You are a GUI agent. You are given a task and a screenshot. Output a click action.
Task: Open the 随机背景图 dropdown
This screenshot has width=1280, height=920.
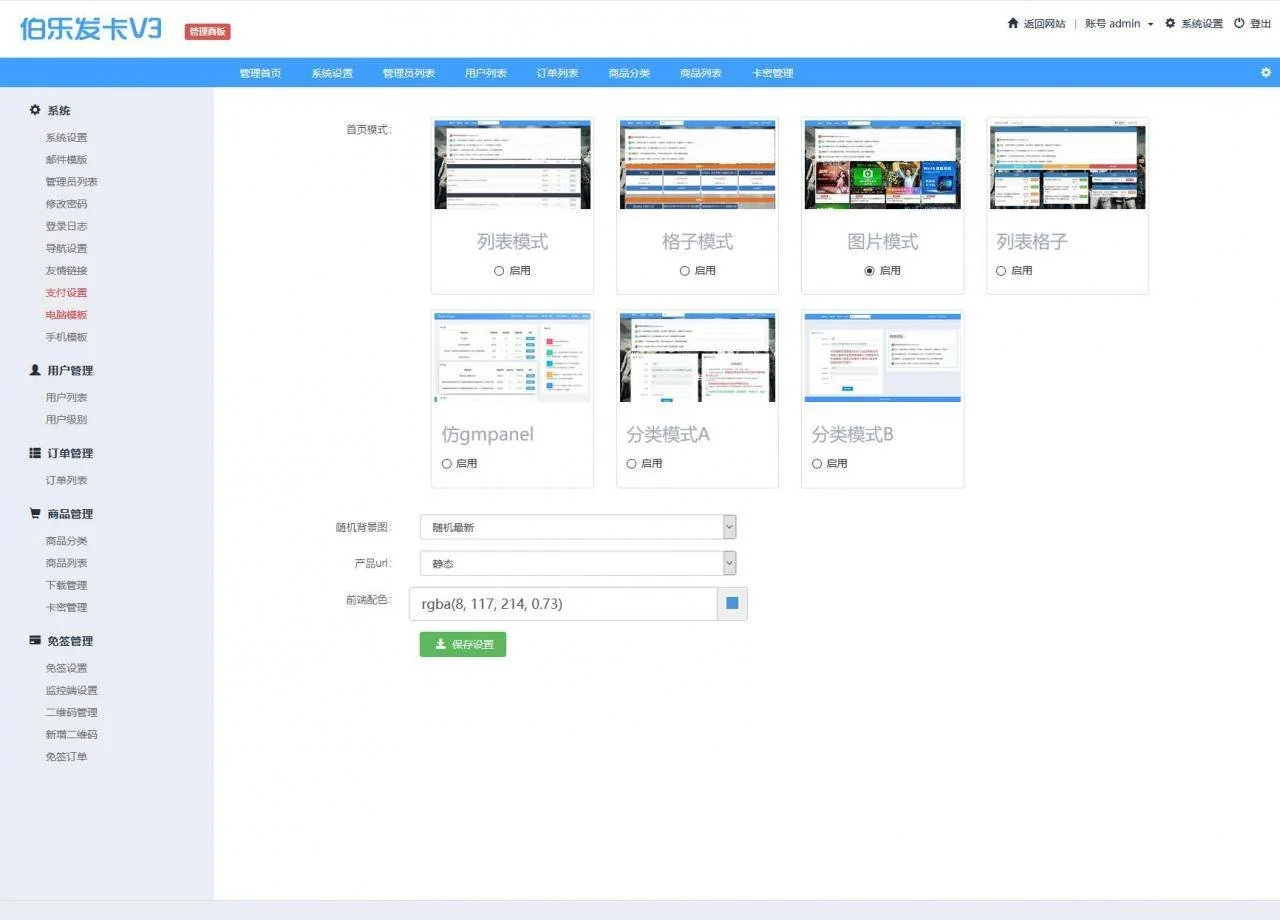click(x=577, y=527)
